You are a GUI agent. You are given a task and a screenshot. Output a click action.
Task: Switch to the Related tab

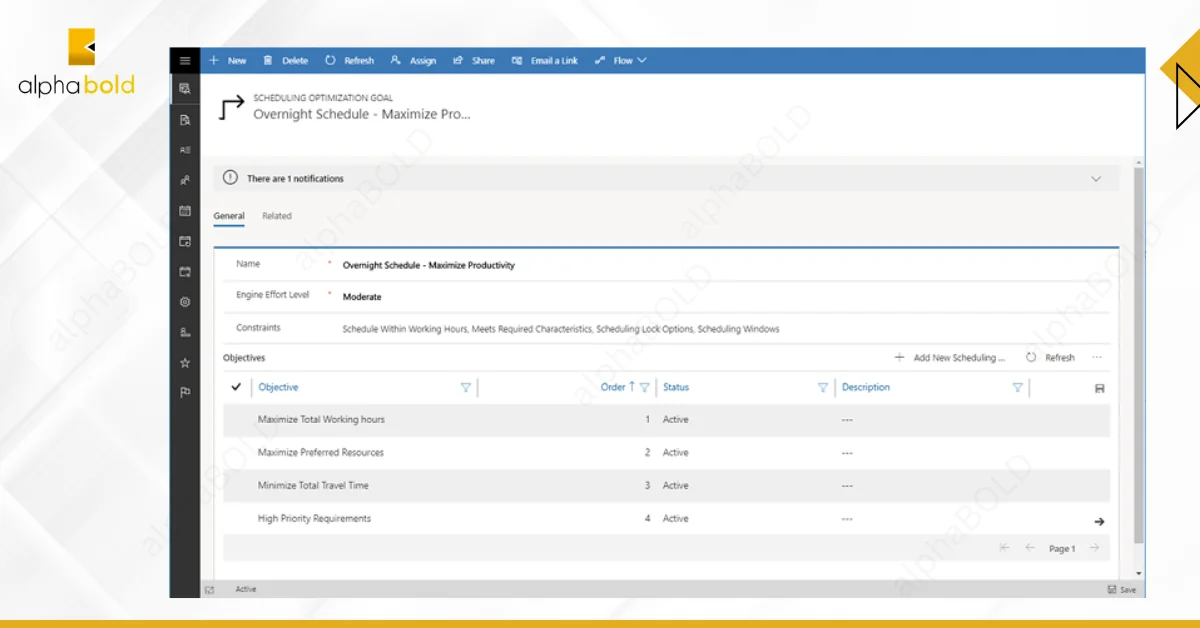(277, 216)
